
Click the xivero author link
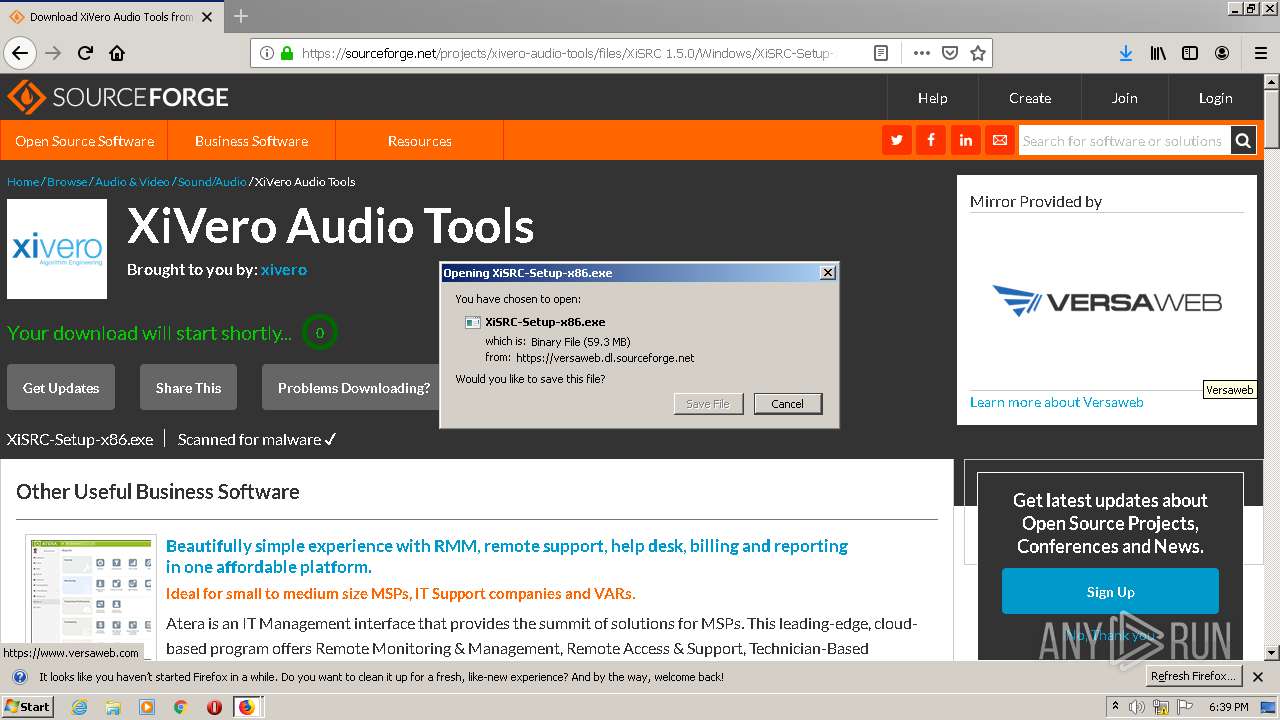click(x=284, y=270)
